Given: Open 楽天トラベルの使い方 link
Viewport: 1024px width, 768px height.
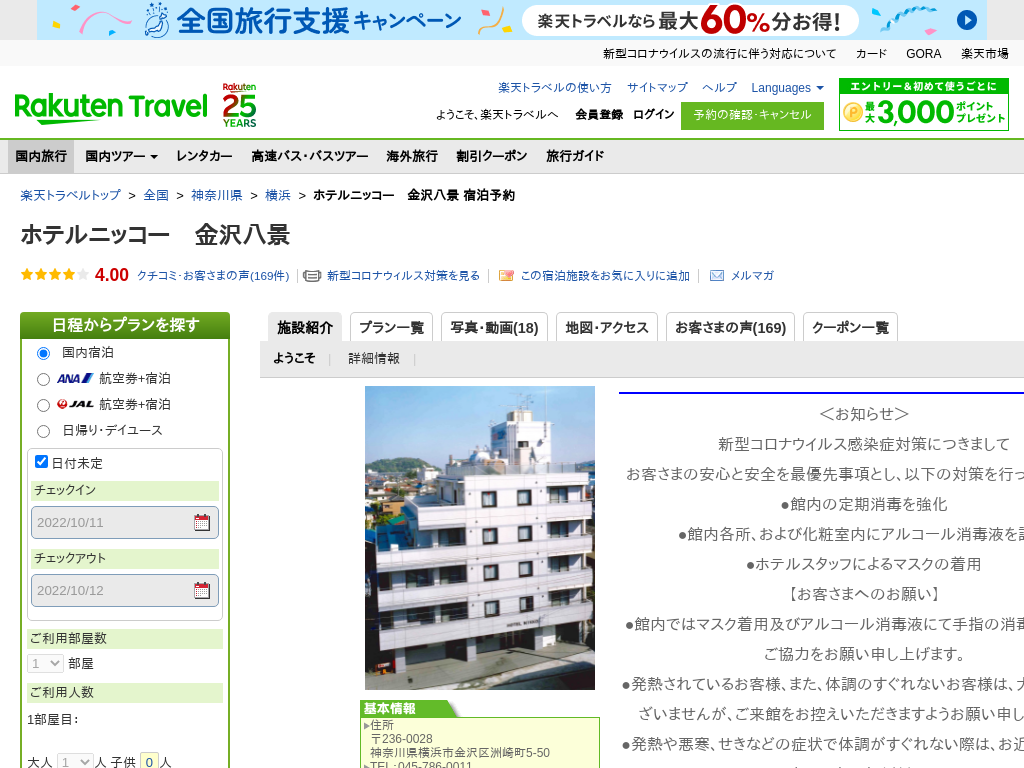Looking at the screenshot, I should 554,88.
